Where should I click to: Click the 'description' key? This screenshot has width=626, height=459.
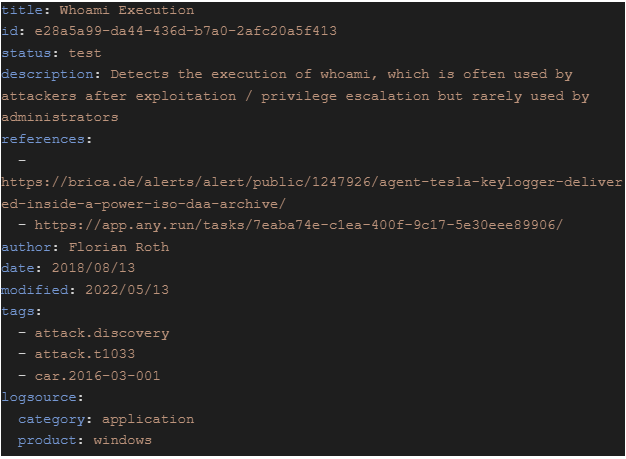click(48, 75)
